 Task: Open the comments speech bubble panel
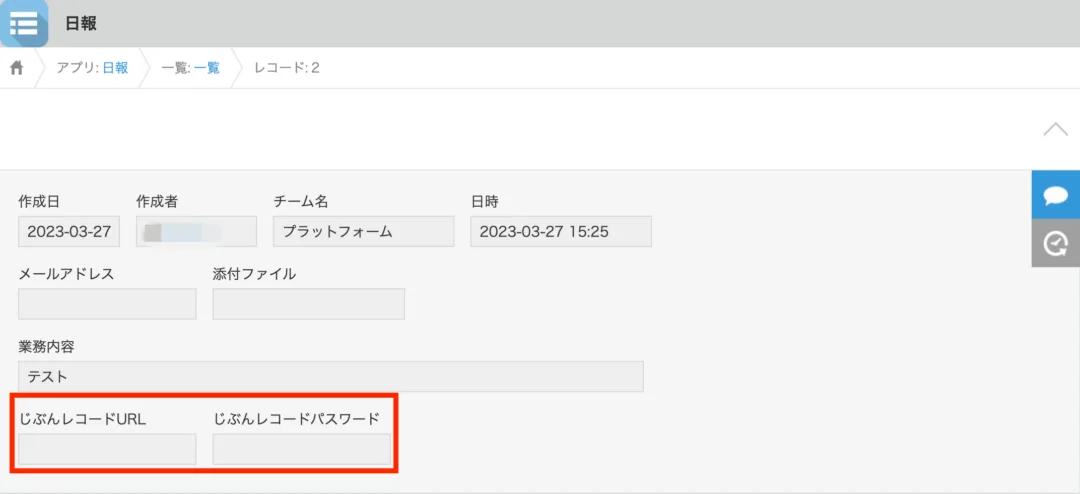[x=1056, y=196]
